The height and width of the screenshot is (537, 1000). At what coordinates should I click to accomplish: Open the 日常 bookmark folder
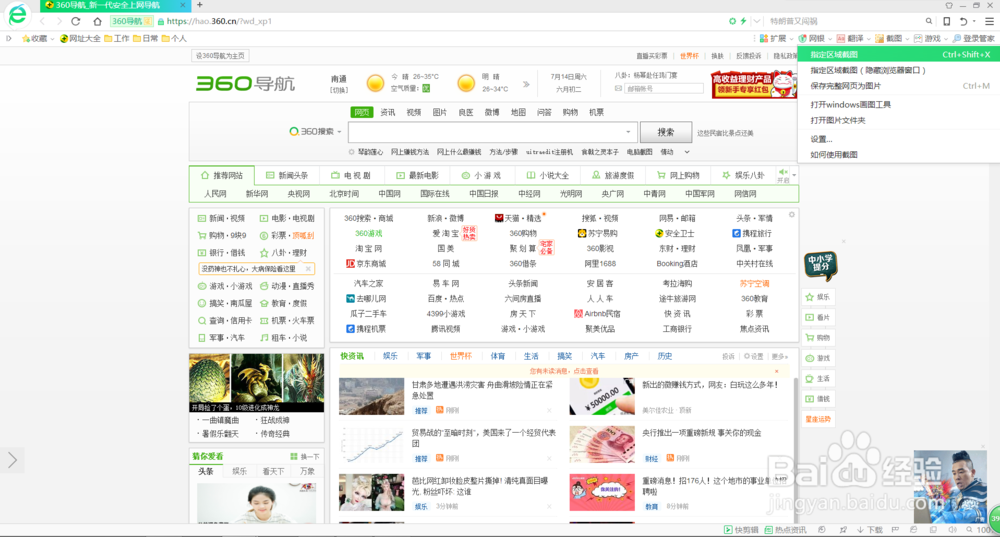146,38
